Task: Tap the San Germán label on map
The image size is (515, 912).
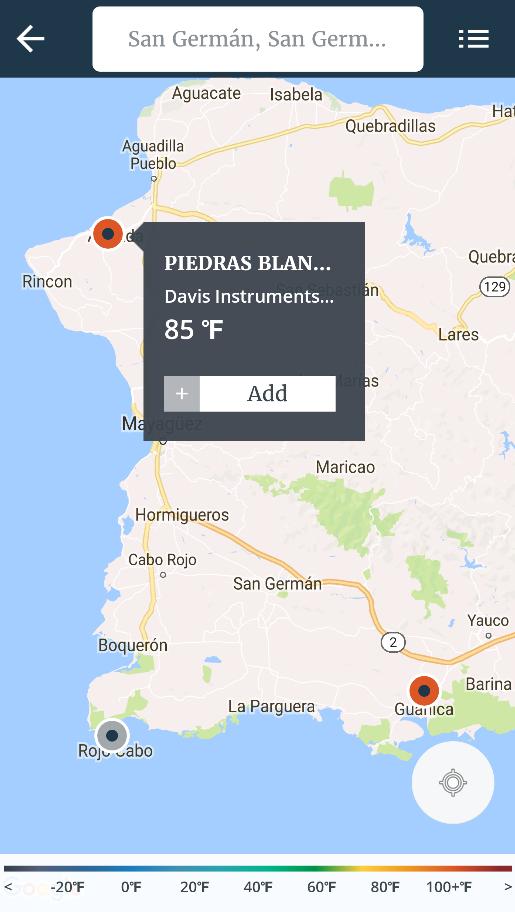Action: click(278, 583)
